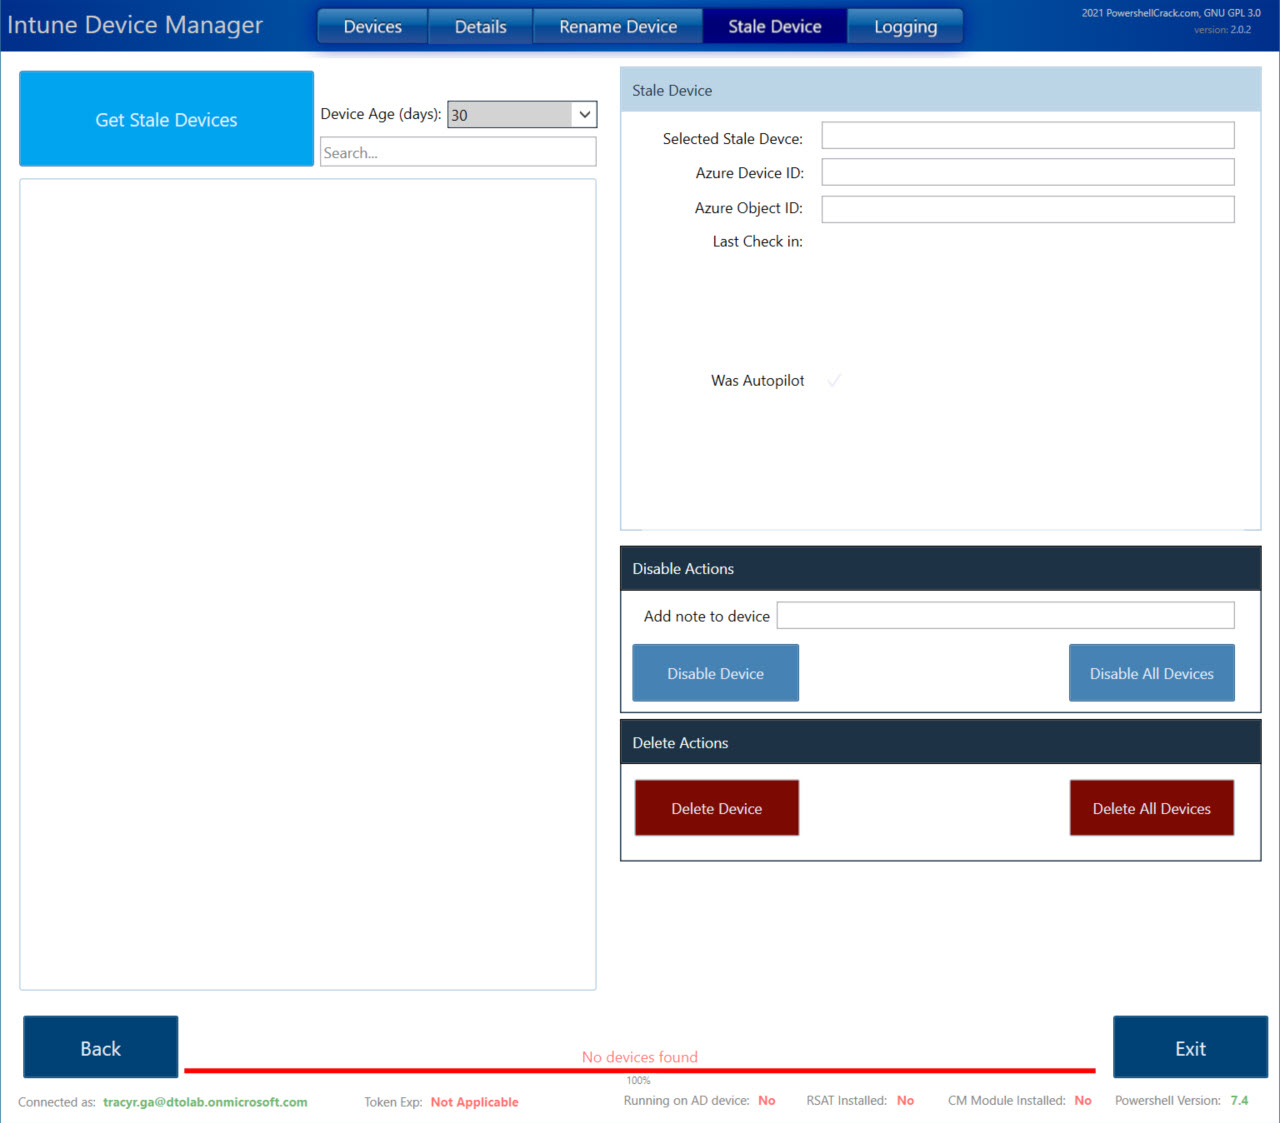Click the Delete Device button

click(x=716, y=808)
